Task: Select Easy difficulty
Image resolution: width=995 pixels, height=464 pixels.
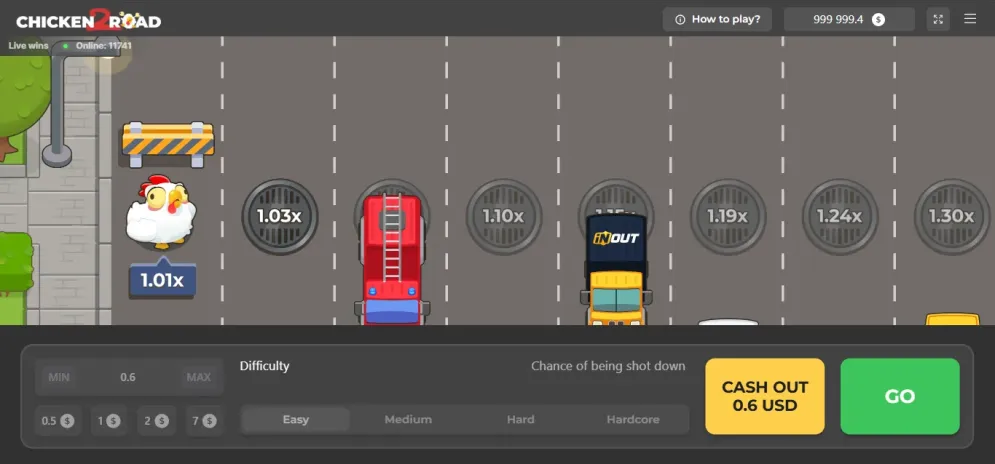Action: 296,420
